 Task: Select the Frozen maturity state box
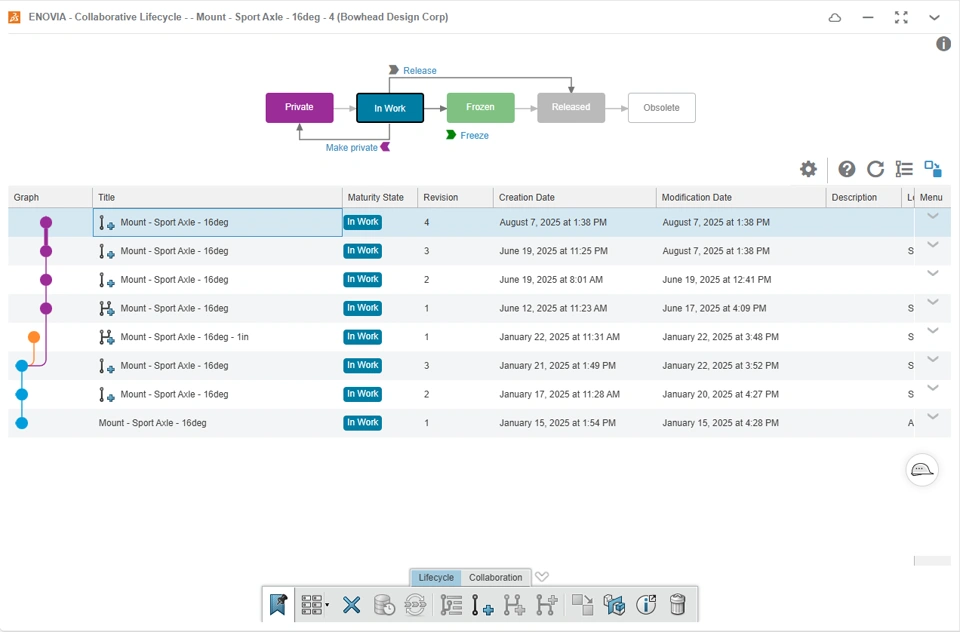481,108
